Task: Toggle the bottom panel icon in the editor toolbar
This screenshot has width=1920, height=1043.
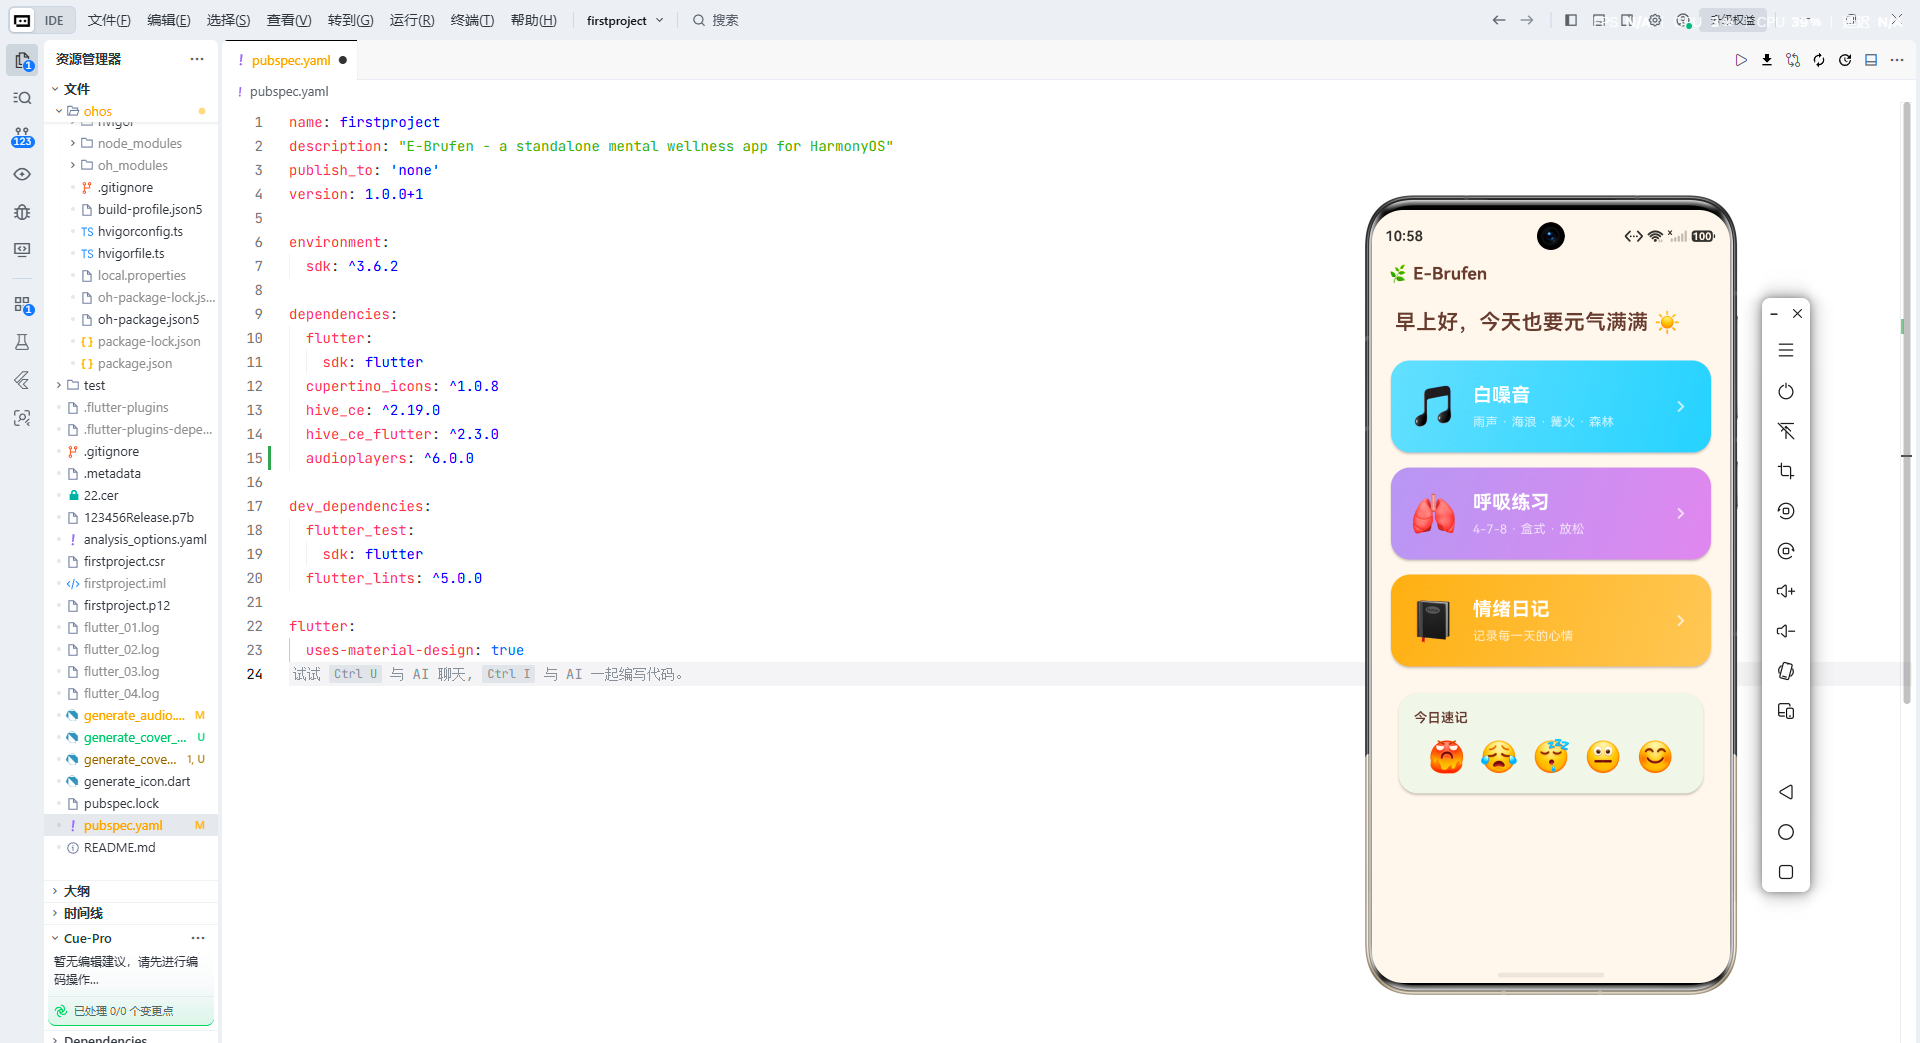Action: (1871, 60)
